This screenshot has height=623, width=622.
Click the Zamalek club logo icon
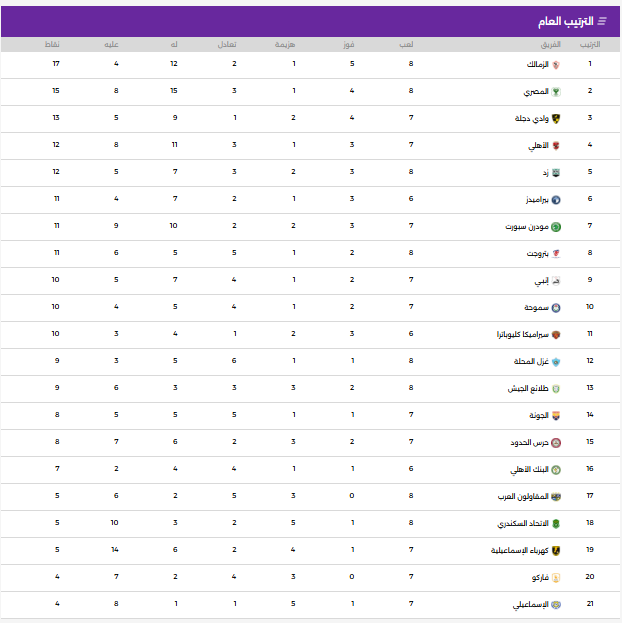pyautogui.click(x=556, y=65)
